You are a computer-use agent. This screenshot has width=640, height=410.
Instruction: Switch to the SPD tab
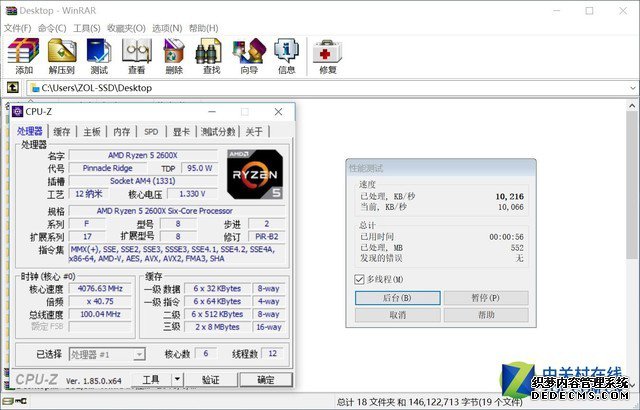point(151,131)
